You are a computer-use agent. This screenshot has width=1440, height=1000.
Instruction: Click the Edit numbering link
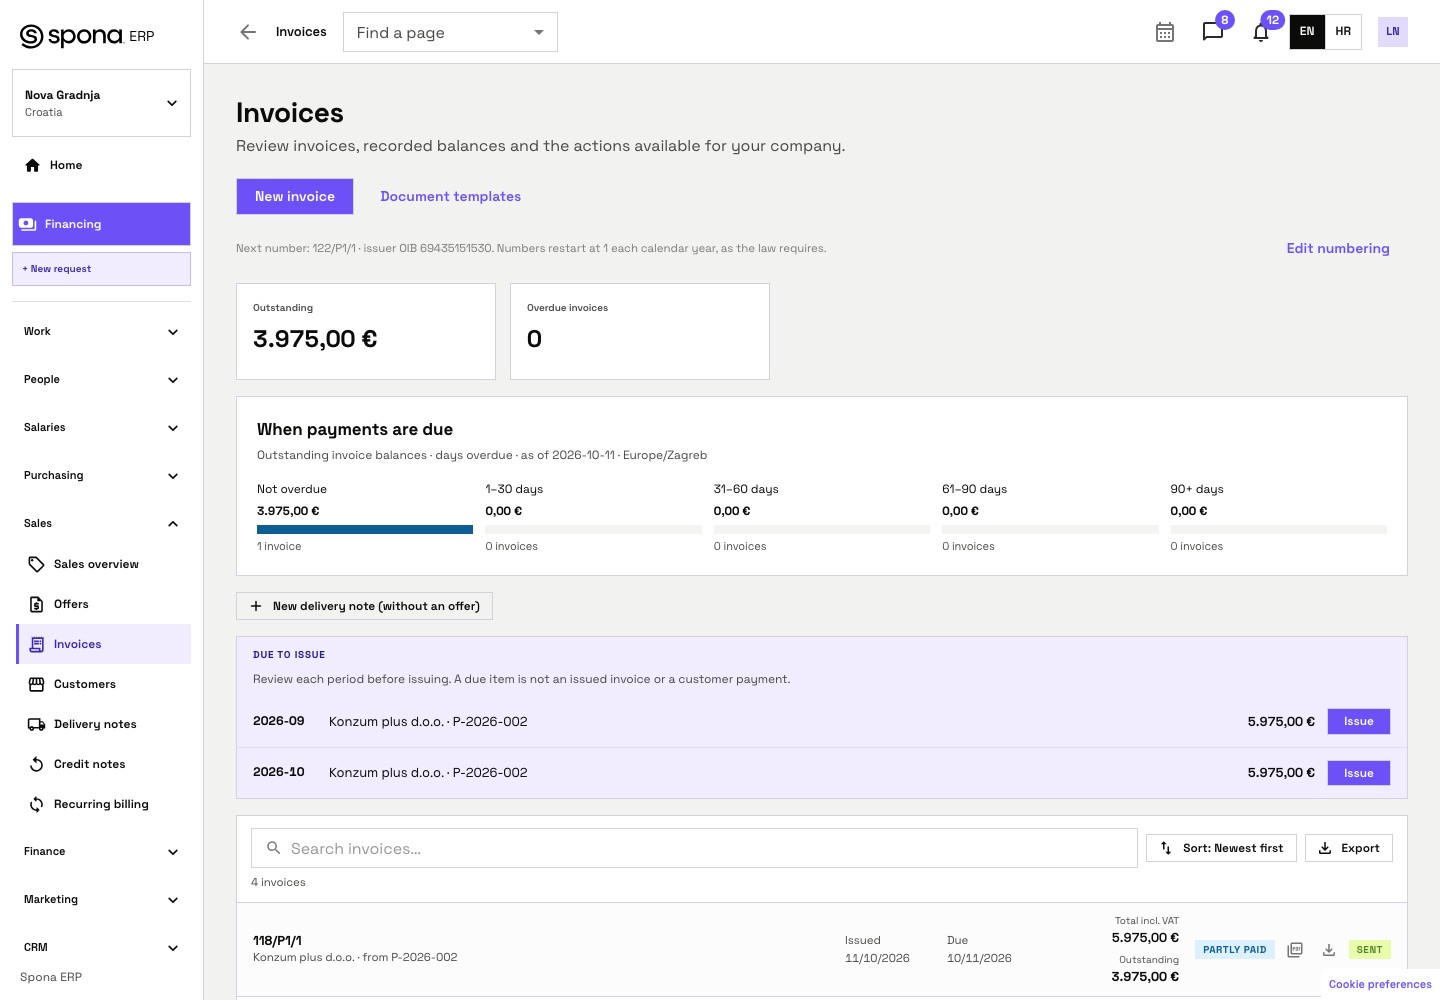[1338, 248]
